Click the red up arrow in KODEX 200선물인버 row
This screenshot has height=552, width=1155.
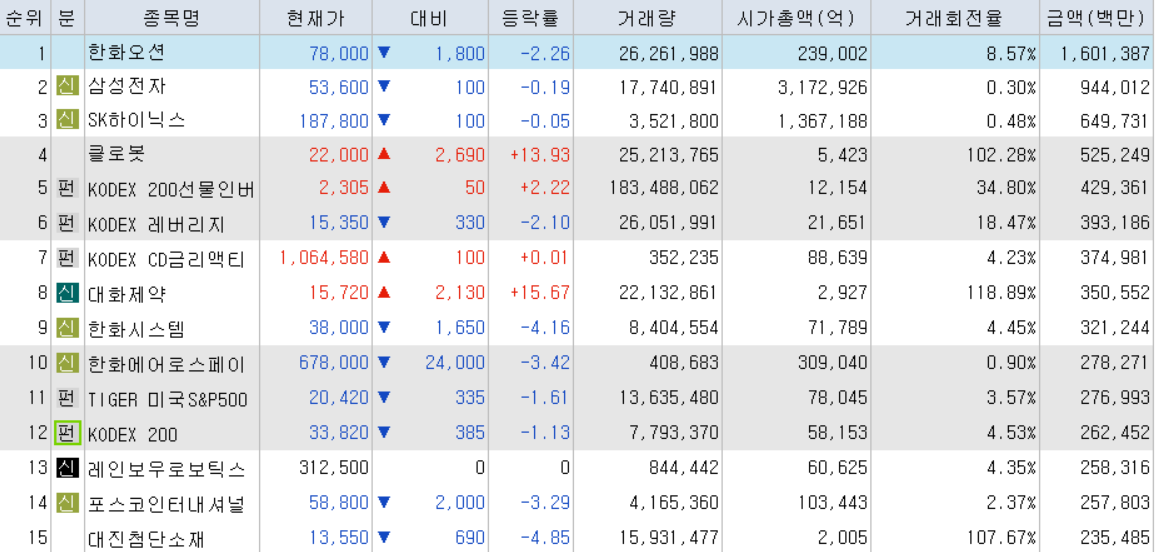tap(383, 188)
